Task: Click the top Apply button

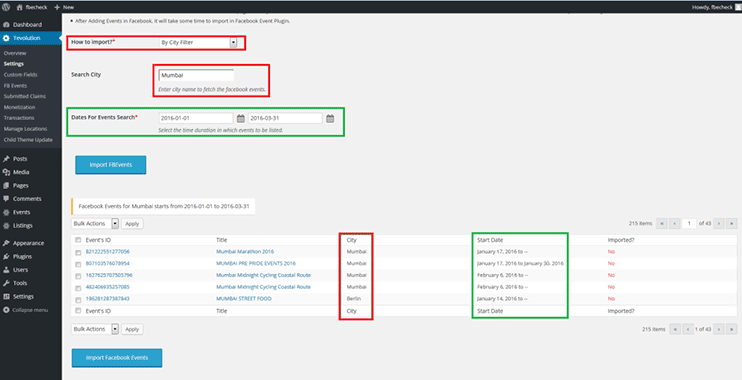Action: pos(132,223)
